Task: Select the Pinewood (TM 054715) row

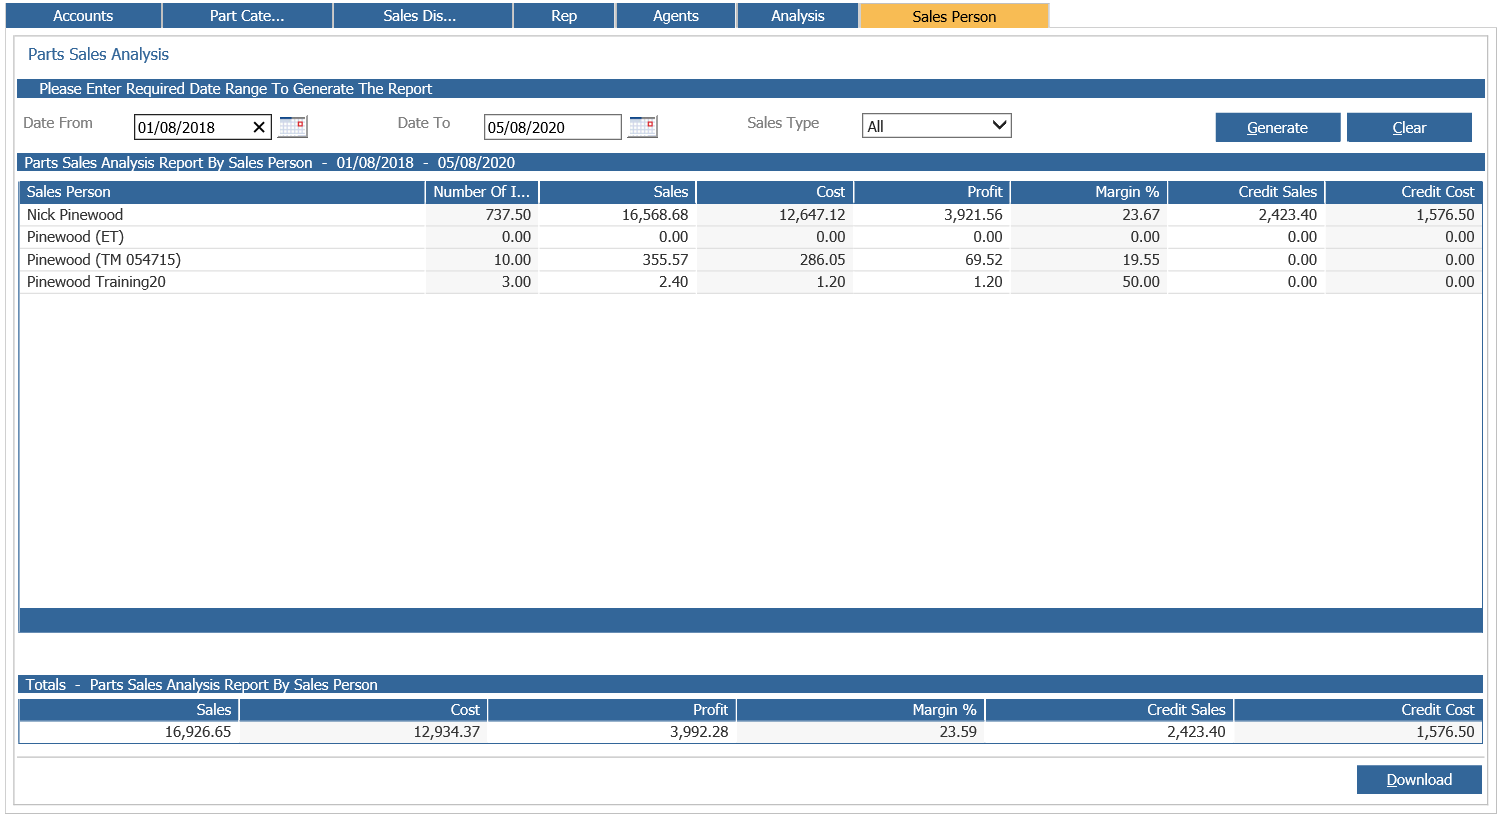Action: 750,260
